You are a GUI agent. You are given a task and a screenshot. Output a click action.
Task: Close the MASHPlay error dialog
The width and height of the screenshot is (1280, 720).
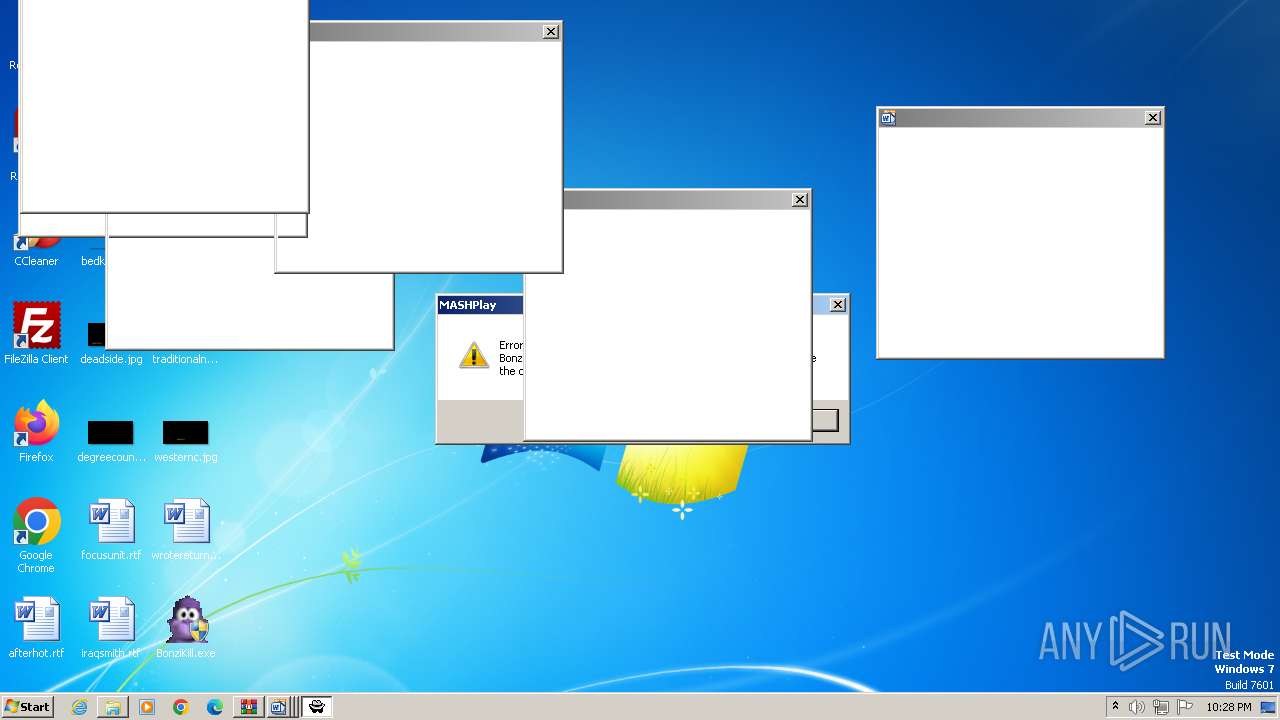tap(838, 305)
